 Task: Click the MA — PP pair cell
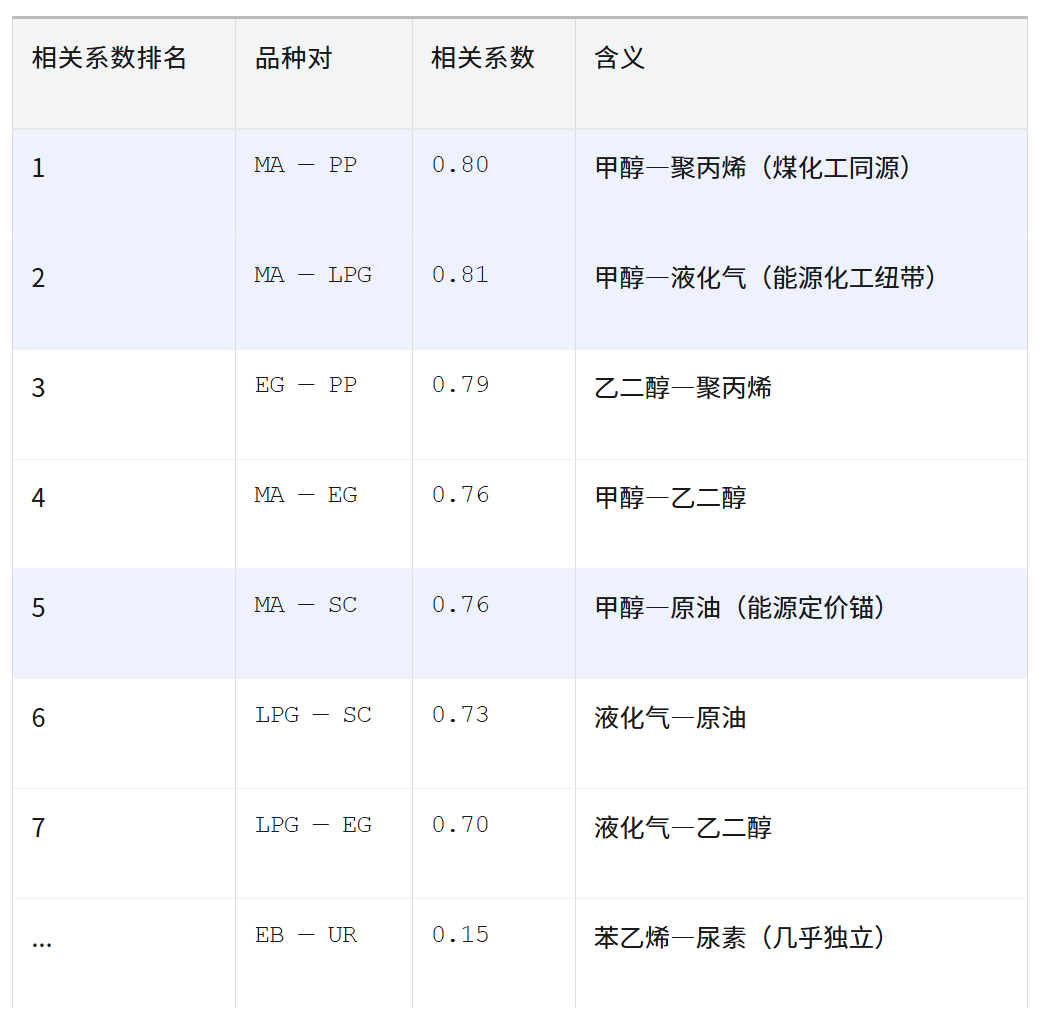[305, 165]
